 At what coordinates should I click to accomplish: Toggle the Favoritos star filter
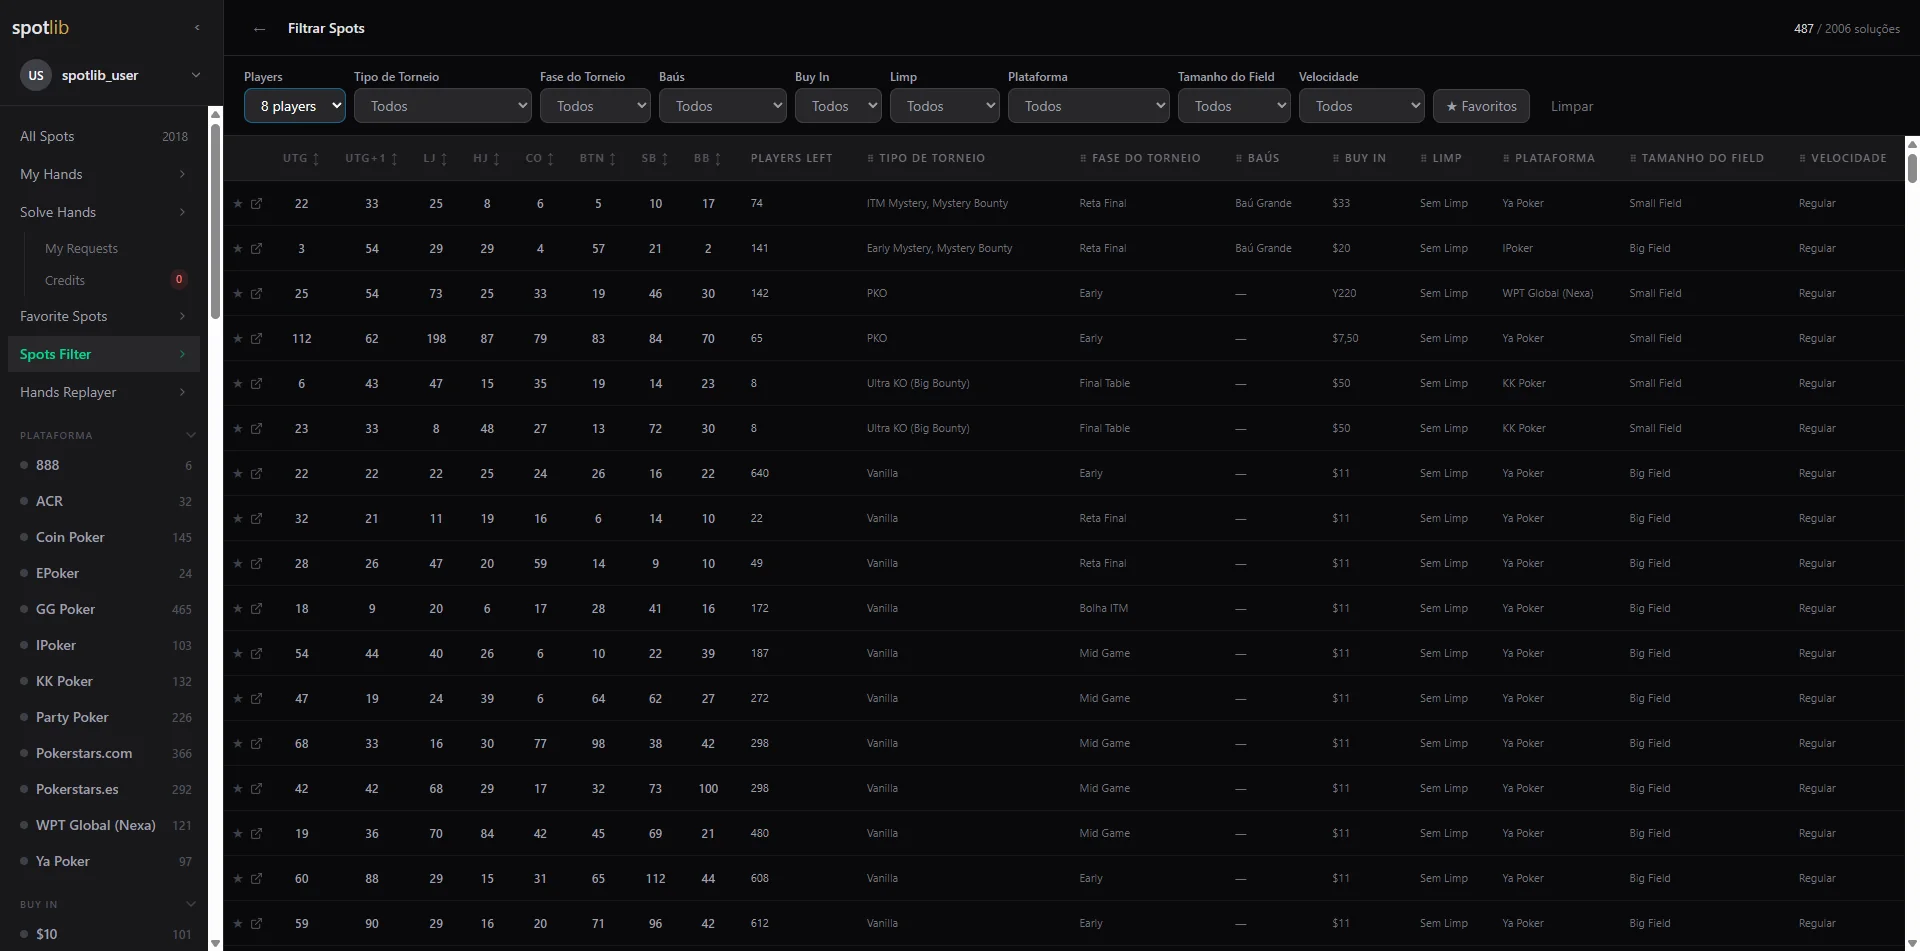(x=1481, y=106)
